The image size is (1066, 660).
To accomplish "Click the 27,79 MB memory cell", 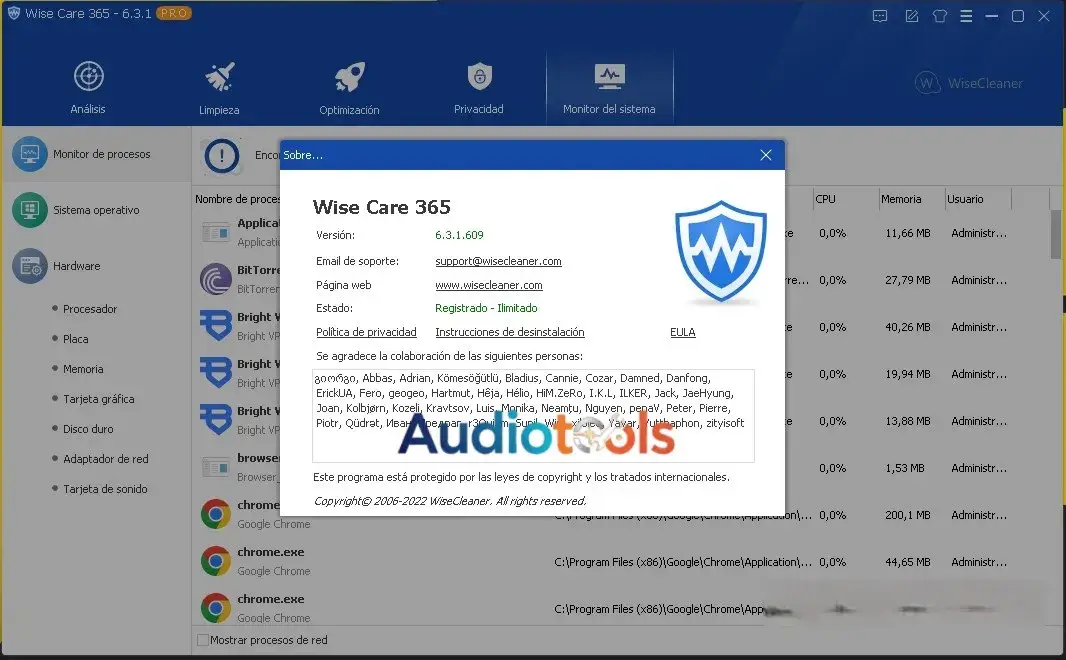I will (908, 280).
